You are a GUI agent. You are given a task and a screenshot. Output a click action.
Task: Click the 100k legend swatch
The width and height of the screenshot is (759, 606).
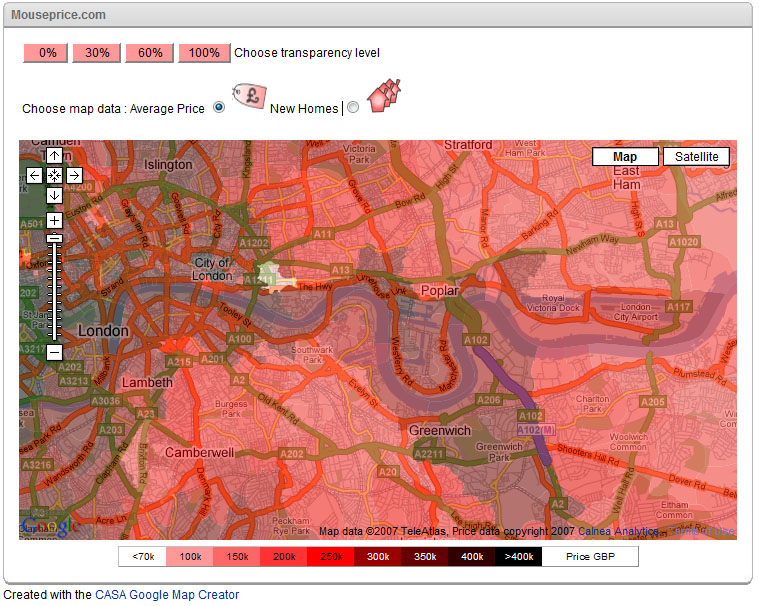190,557
